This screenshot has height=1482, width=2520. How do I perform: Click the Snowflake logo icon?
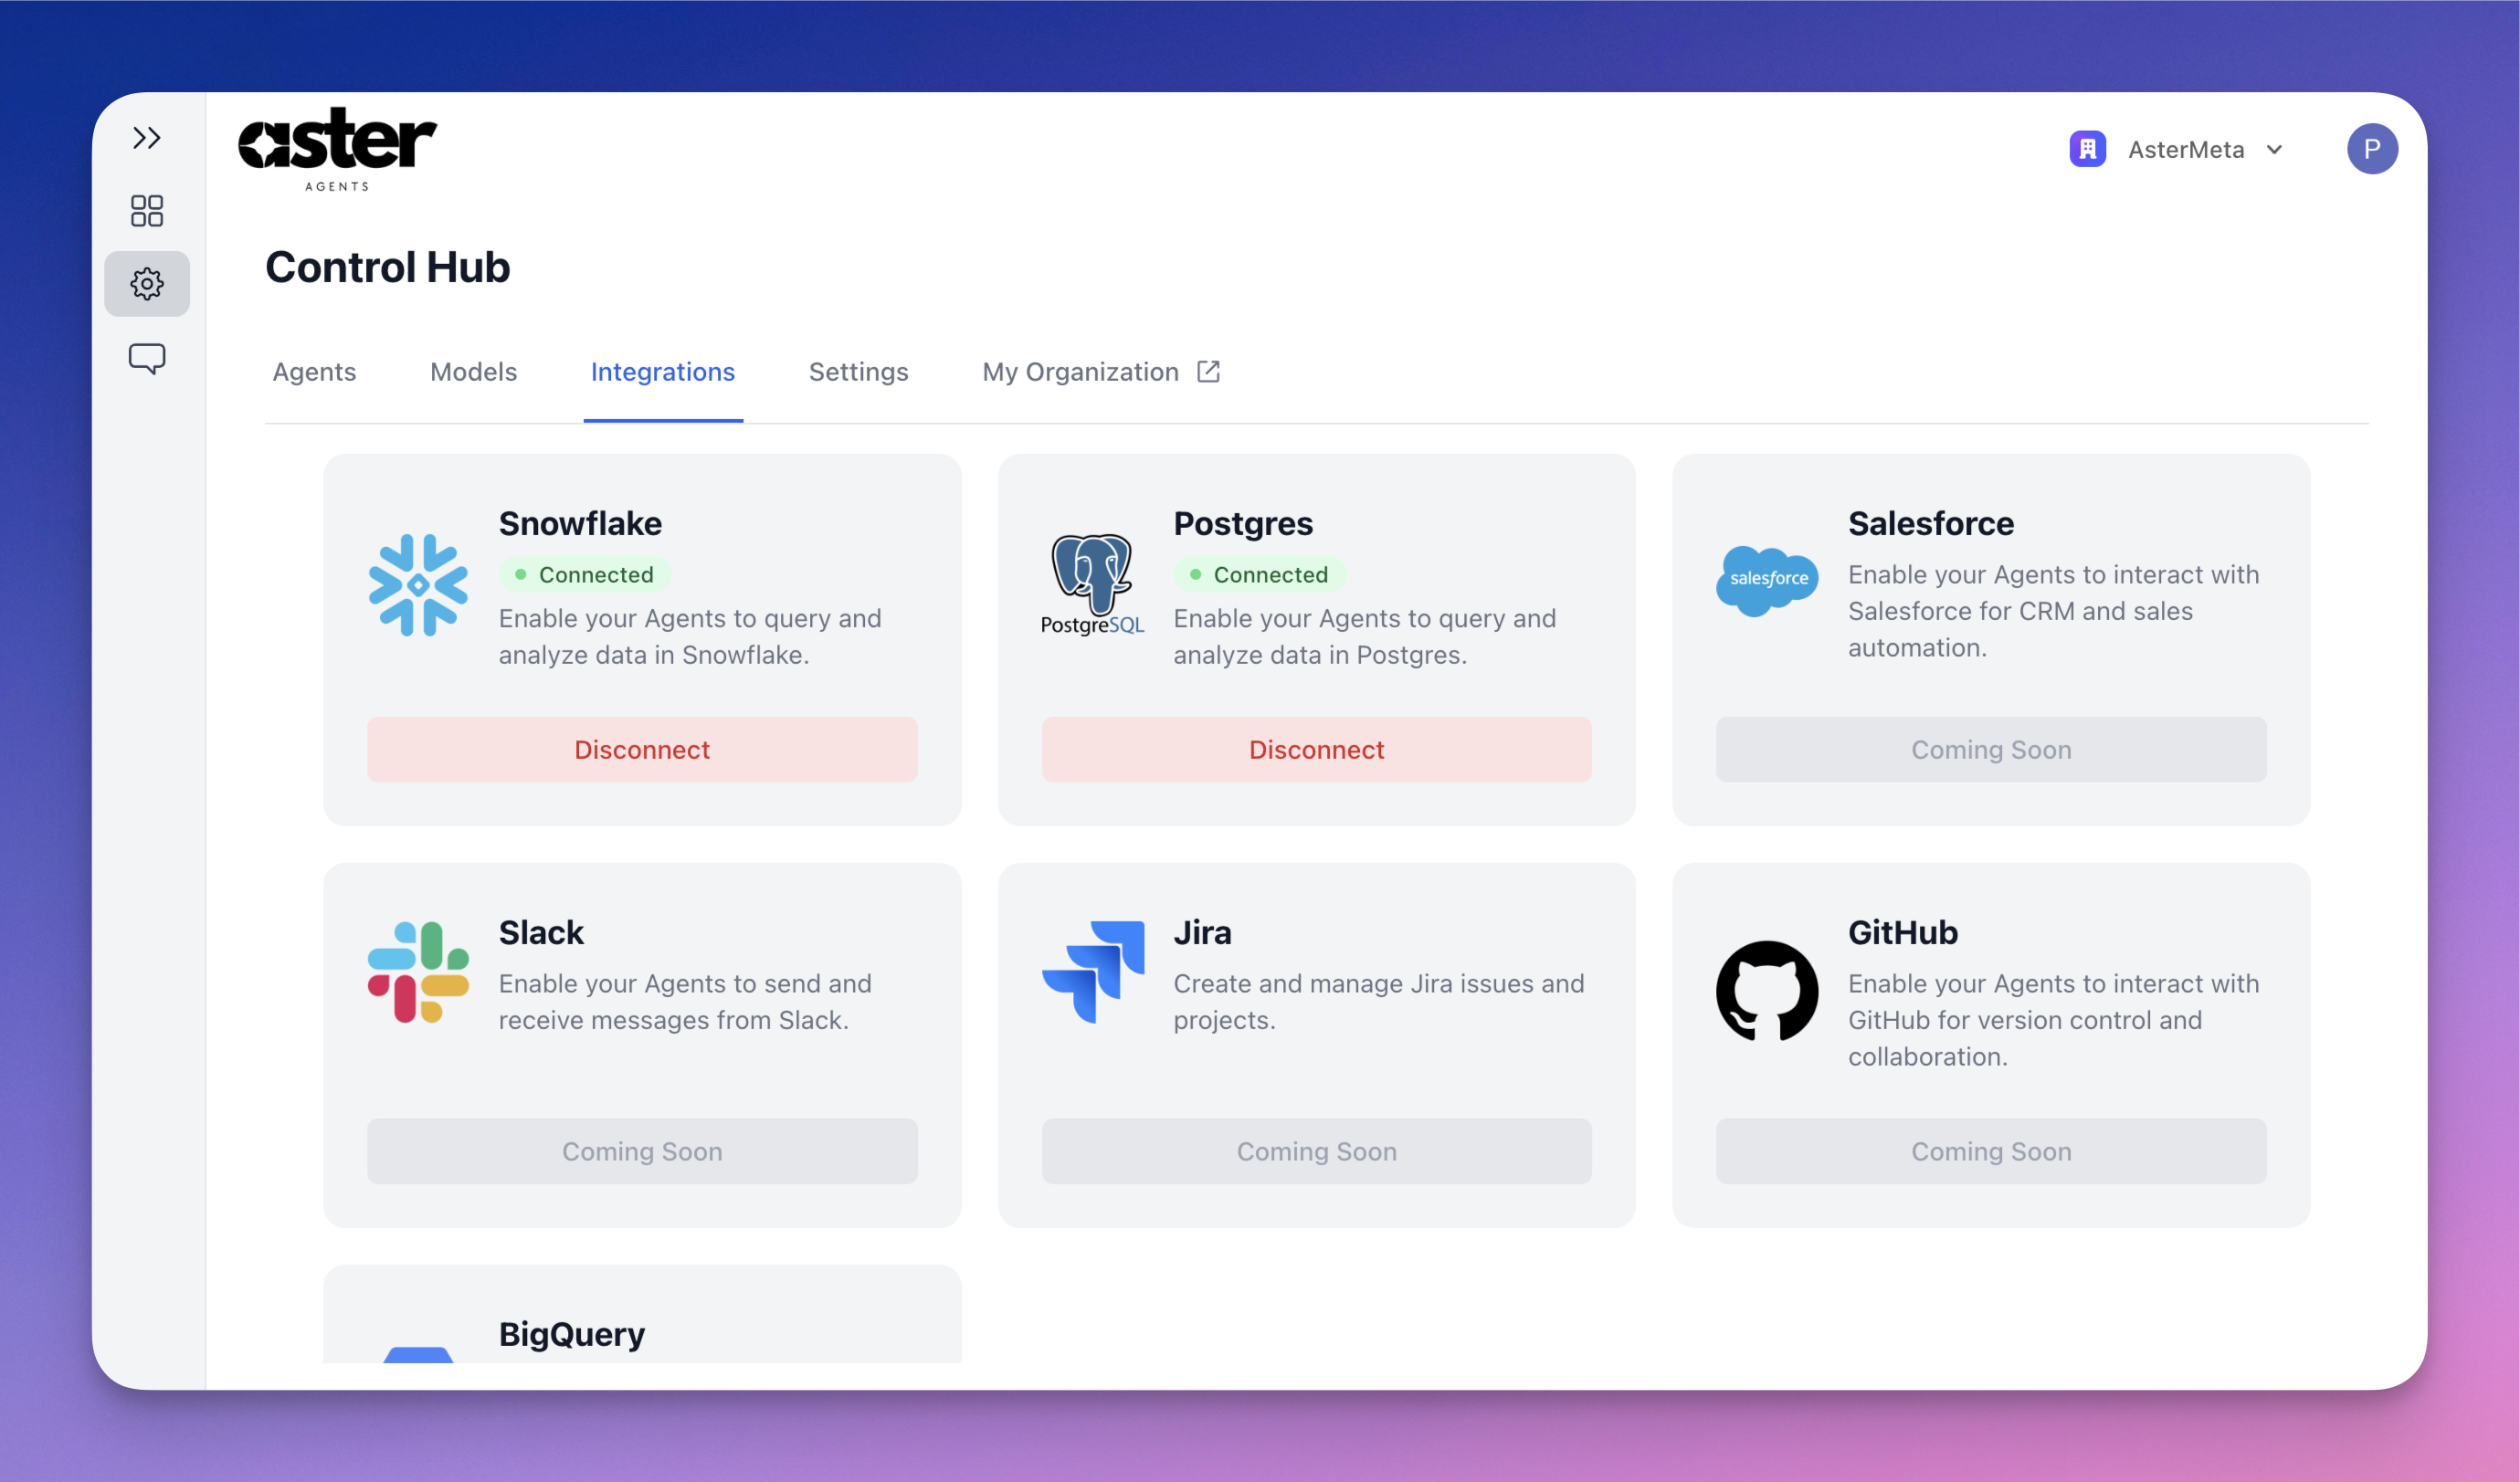tap(418, 585)
